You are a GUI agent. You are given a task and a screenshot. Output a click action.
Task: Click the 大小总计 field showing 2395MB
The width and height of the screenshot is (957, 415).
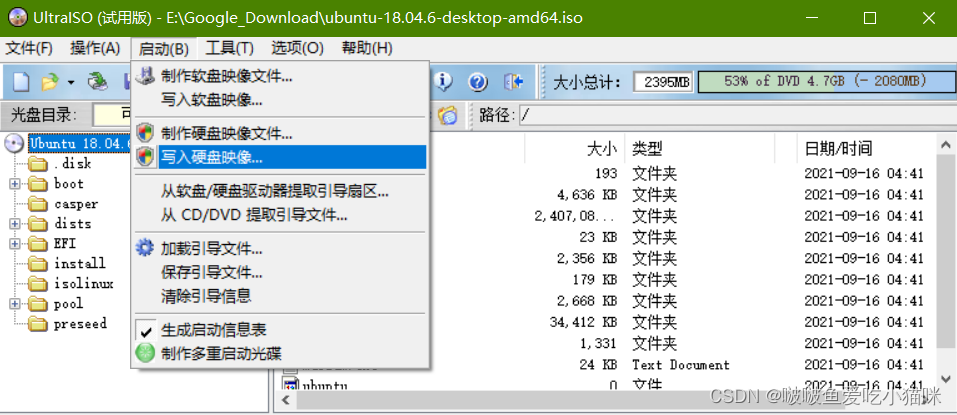(x=663, y=81)
